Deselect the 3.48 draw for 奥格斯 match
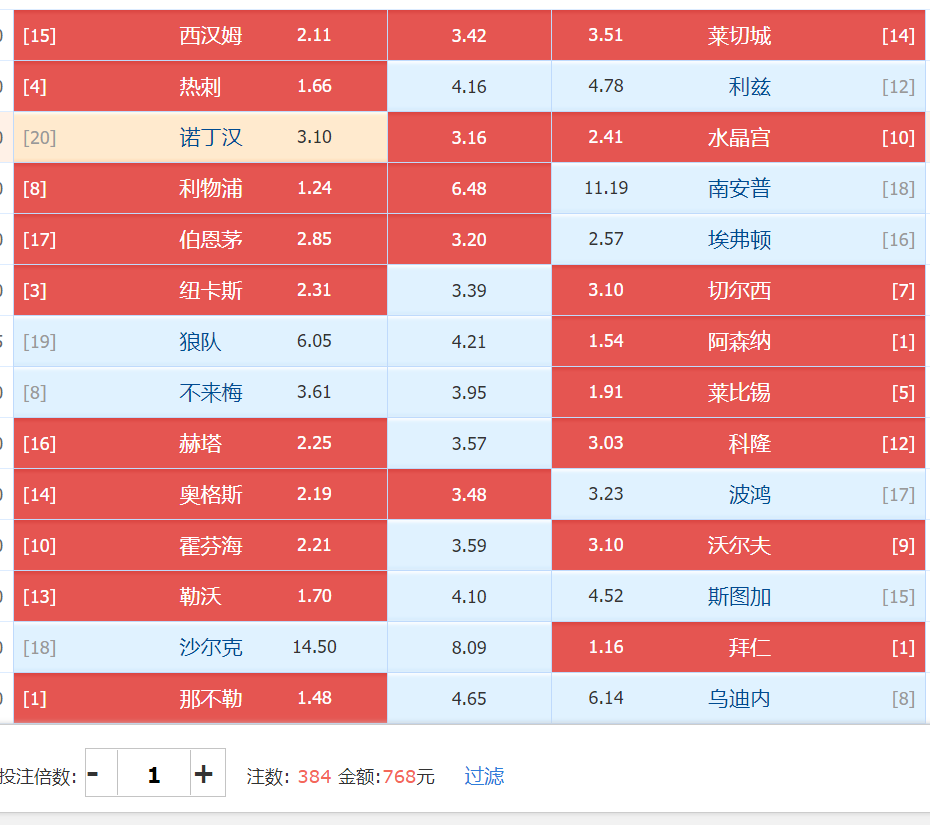The width and height of the screenshot is (930, 825). pos(469,495)
